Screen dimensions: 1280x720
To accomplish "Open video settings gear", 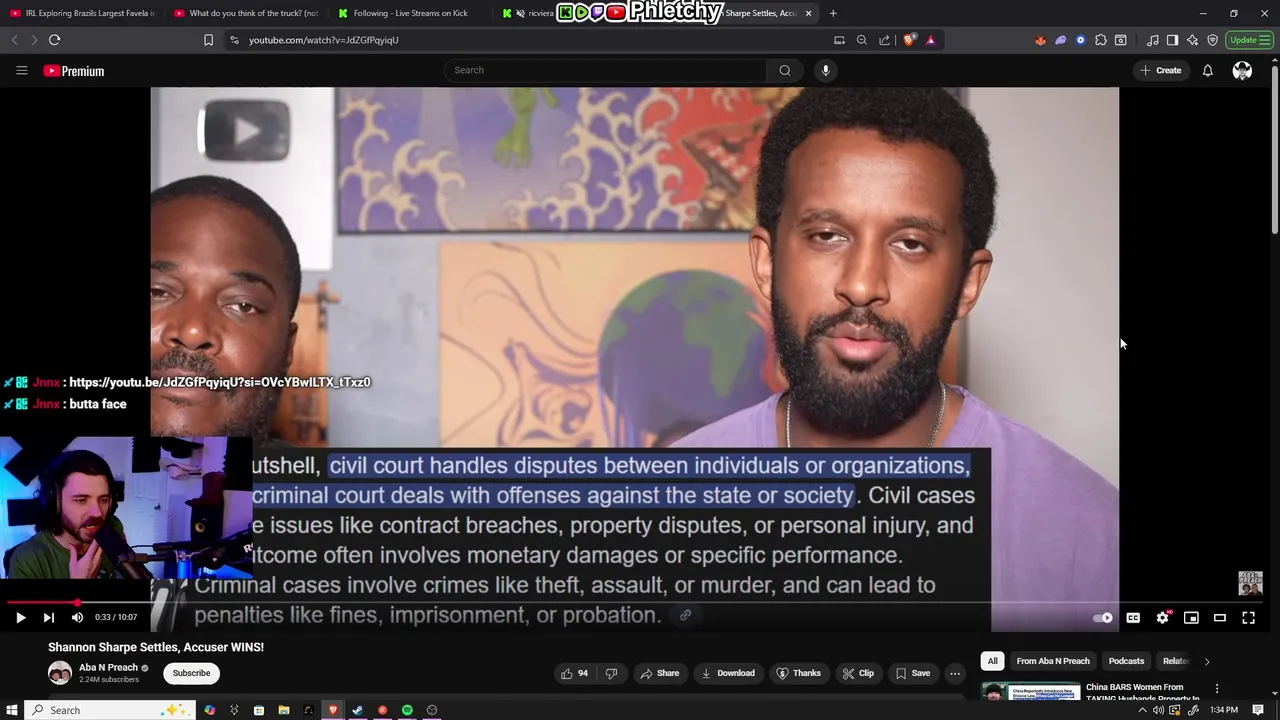I will click(x=1162, y=618).
